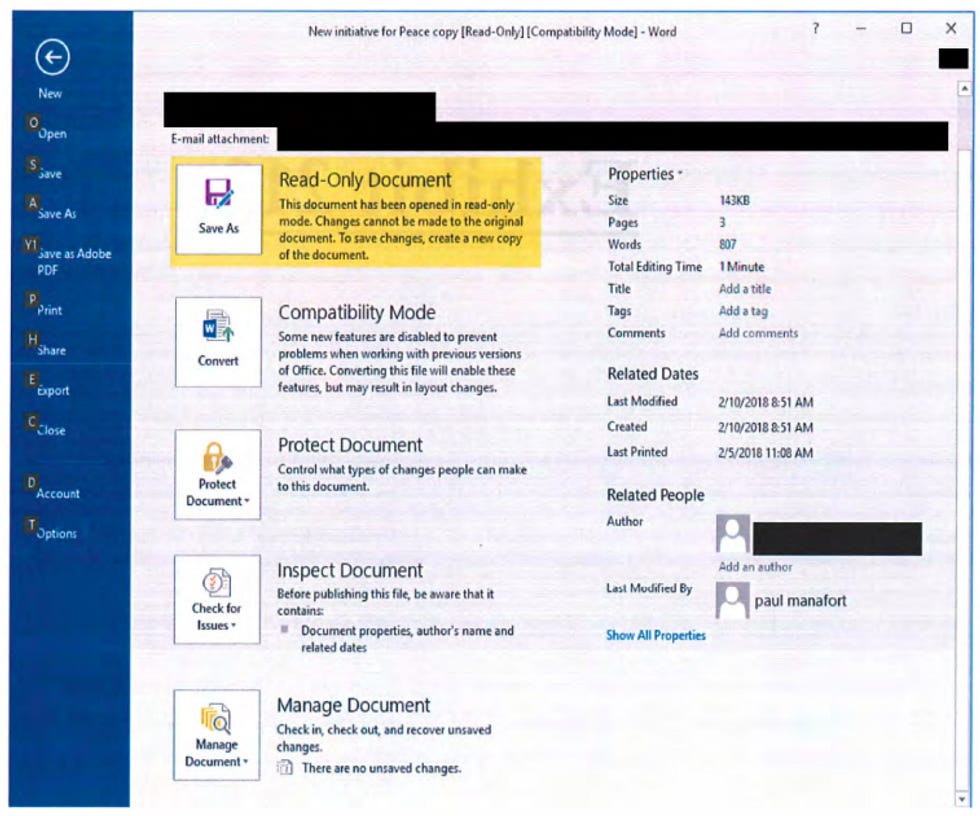Select Close in the backstage menu
Screen dimensions: 980x816
pos(51,430)
